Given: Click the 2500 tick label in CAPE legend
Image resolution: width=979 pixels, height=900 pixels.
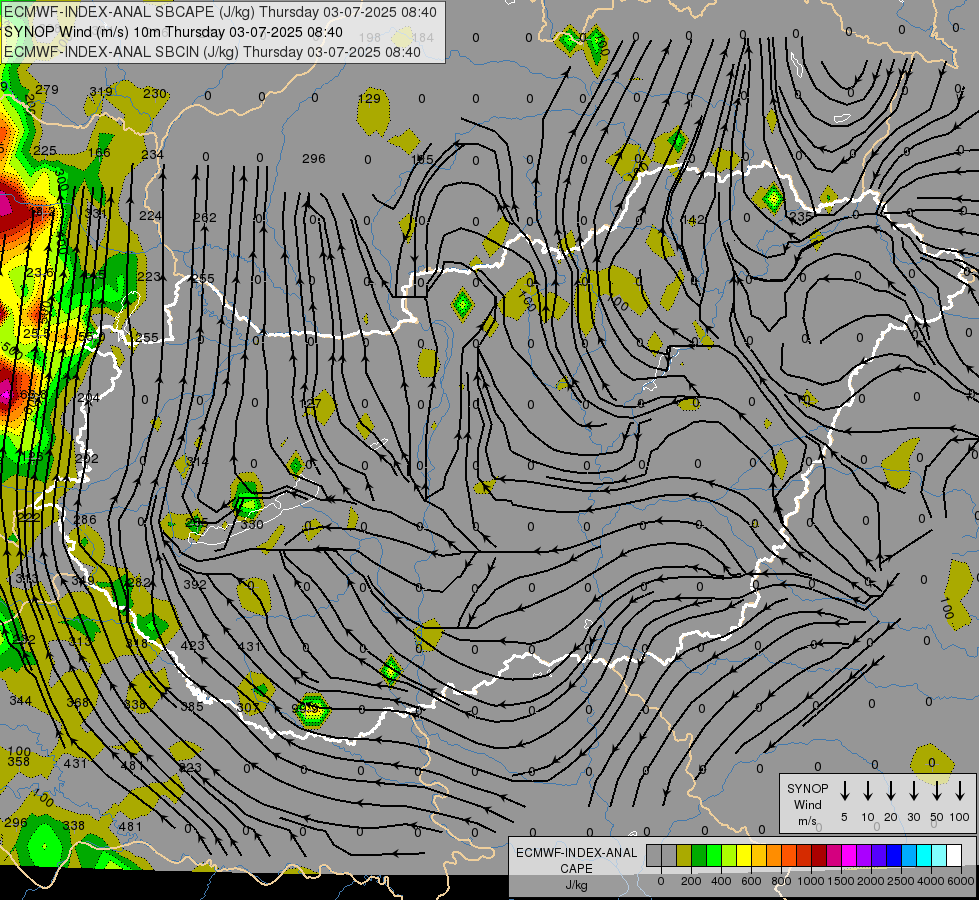Looking at the screenshot, I should 901,881.
